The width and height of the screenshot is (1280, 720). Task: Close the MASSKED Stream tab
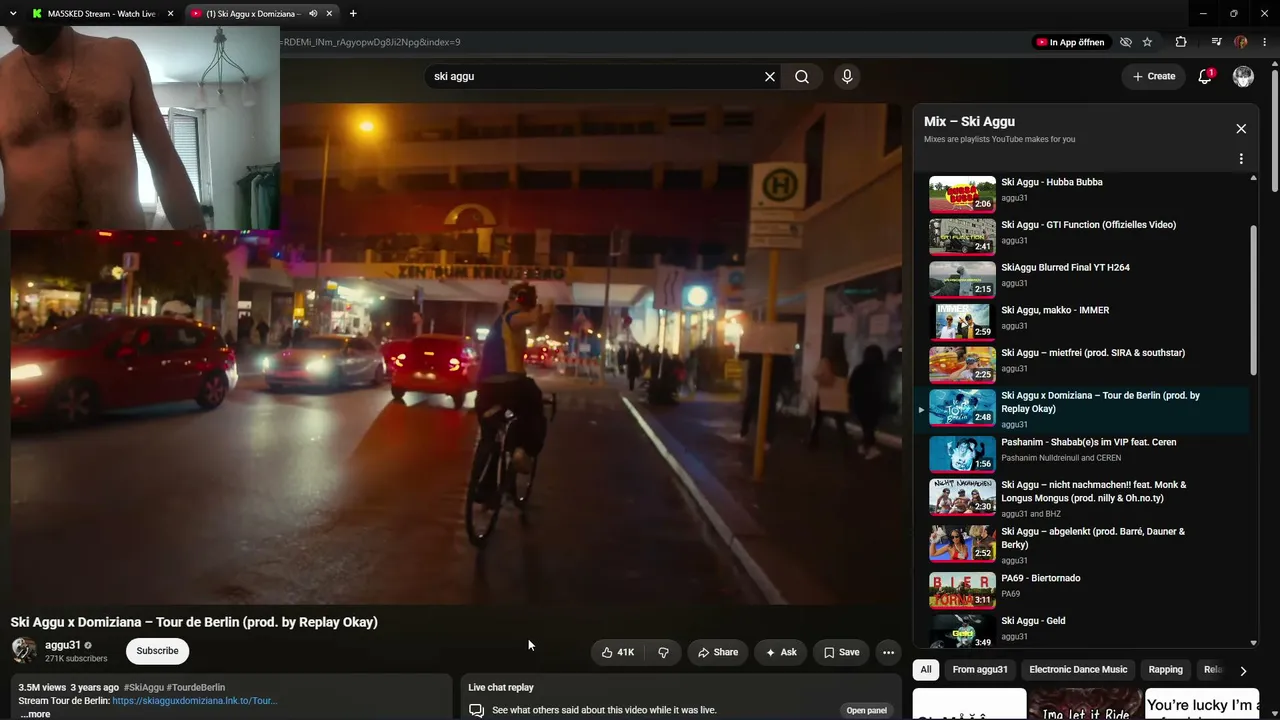pyautogui.click(x=170, y=14)
